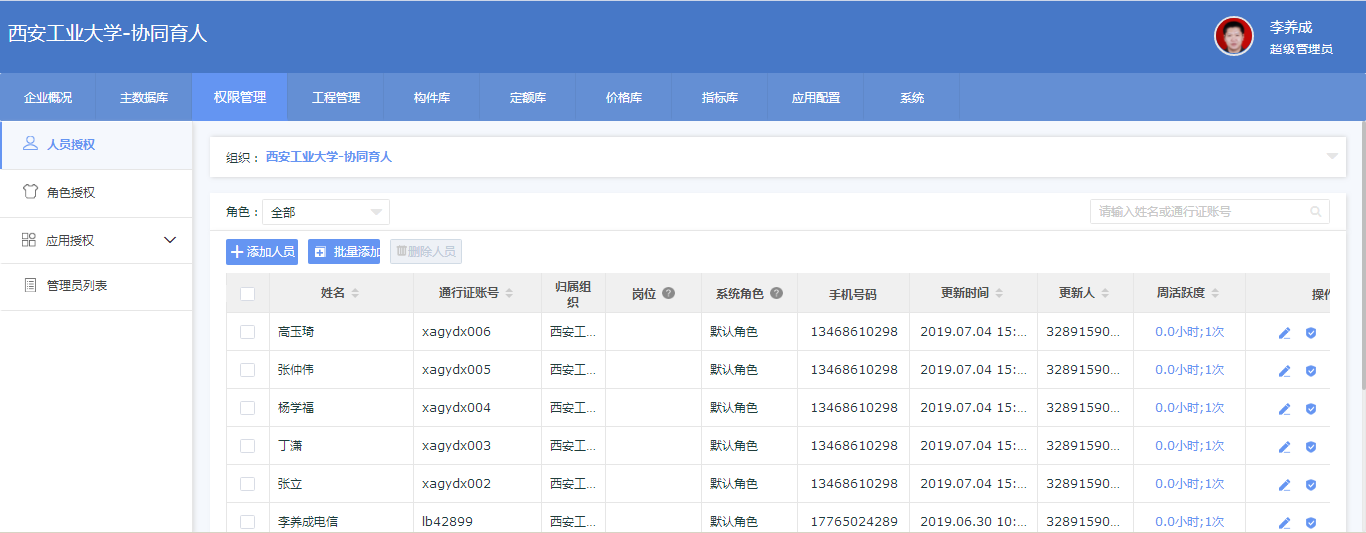
Task: Click the edit pencil icon for 丁潇
Action: point(1285,447)
